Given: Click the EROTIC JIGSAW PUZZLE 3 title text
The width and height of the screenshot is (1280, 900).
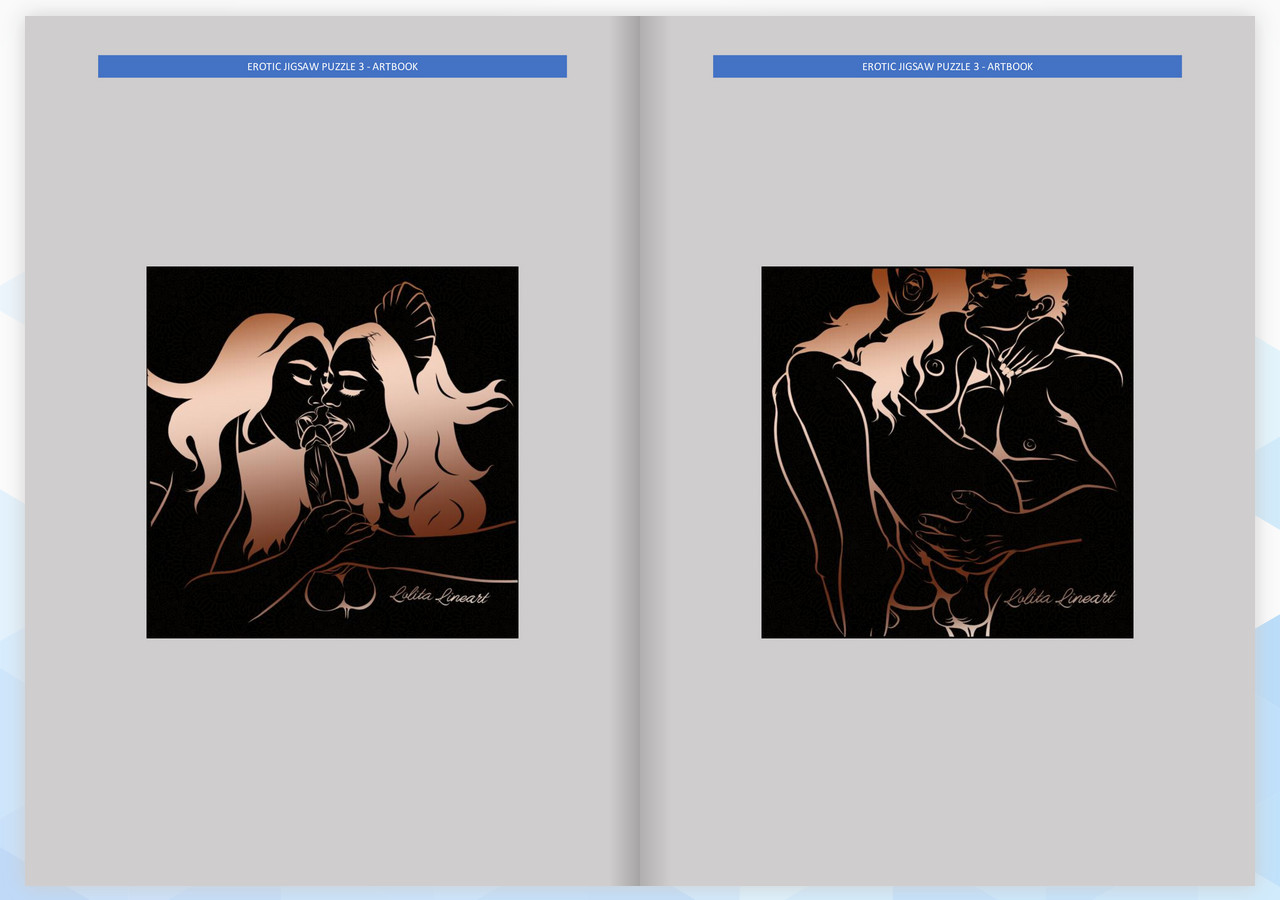Looking at the screenshot, I should tap(305, 66).
